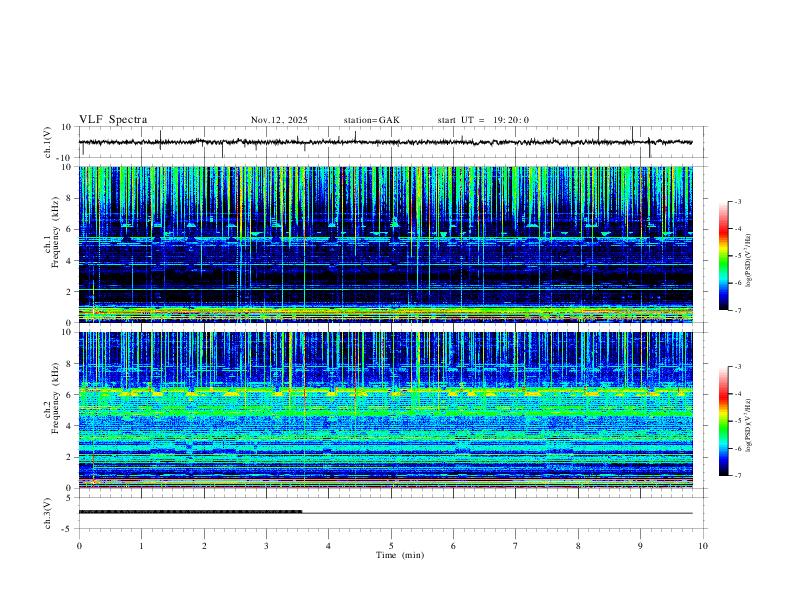Click '-7' on the ch.2 color scale
This screenshot has height=612, width=792.
737,476
